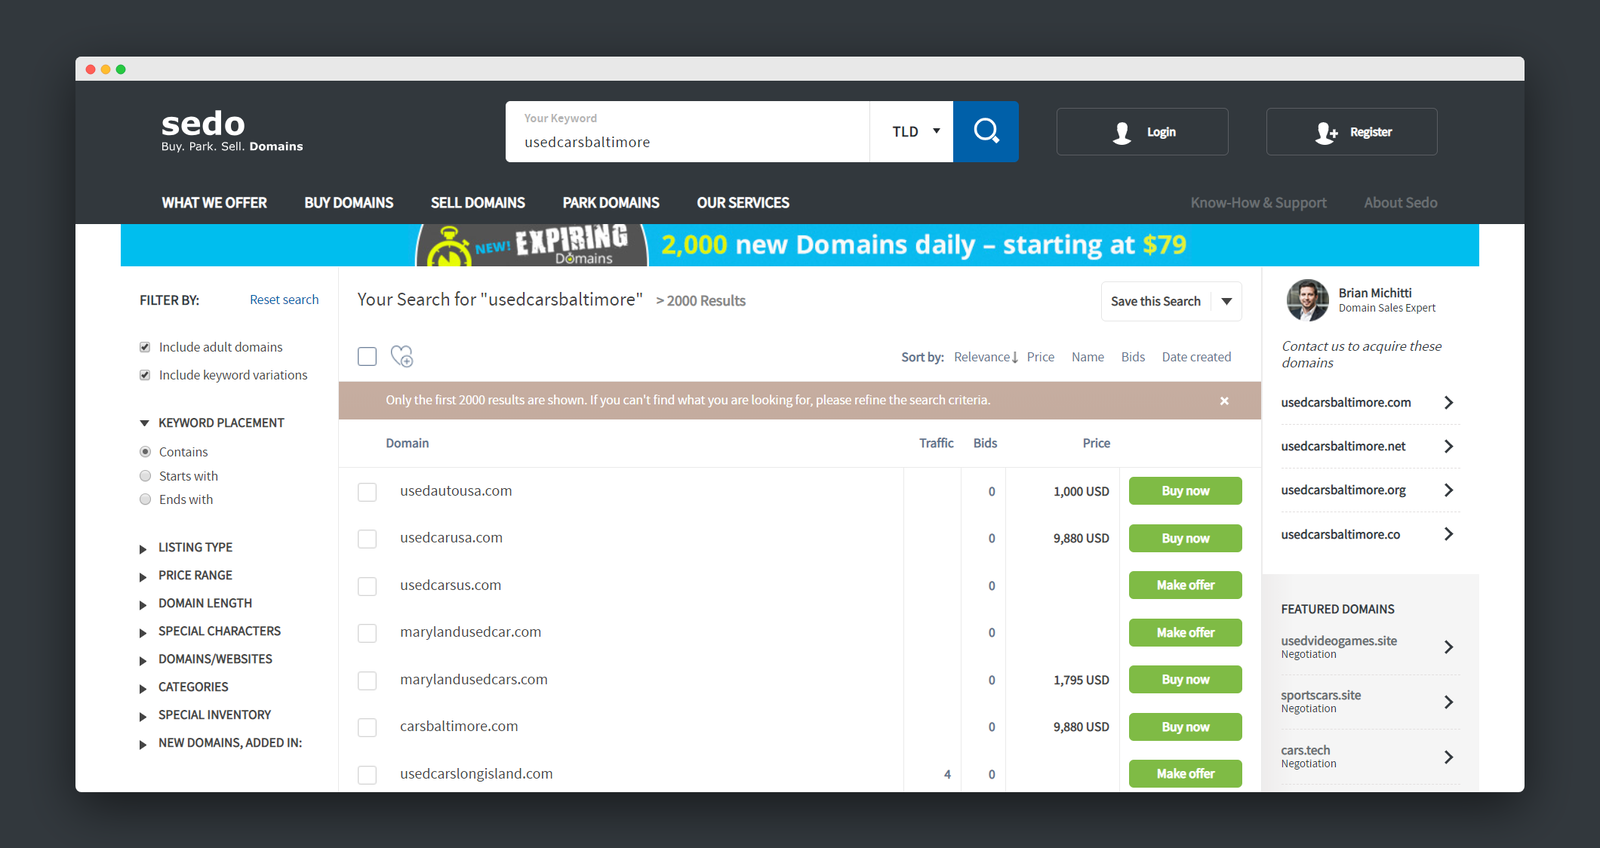
Task: Check the carsbaltimore.com row checkbox
Action: click(x=367, y=727)
